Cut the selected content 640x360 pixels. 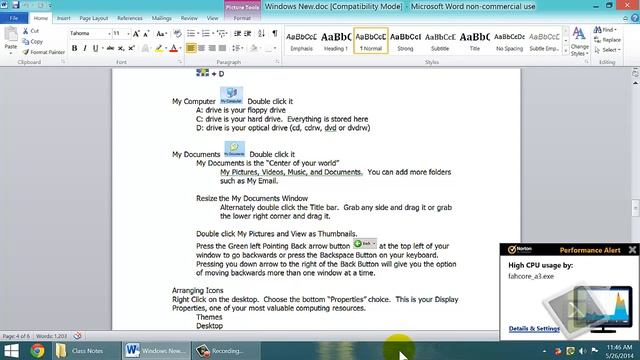31,31
